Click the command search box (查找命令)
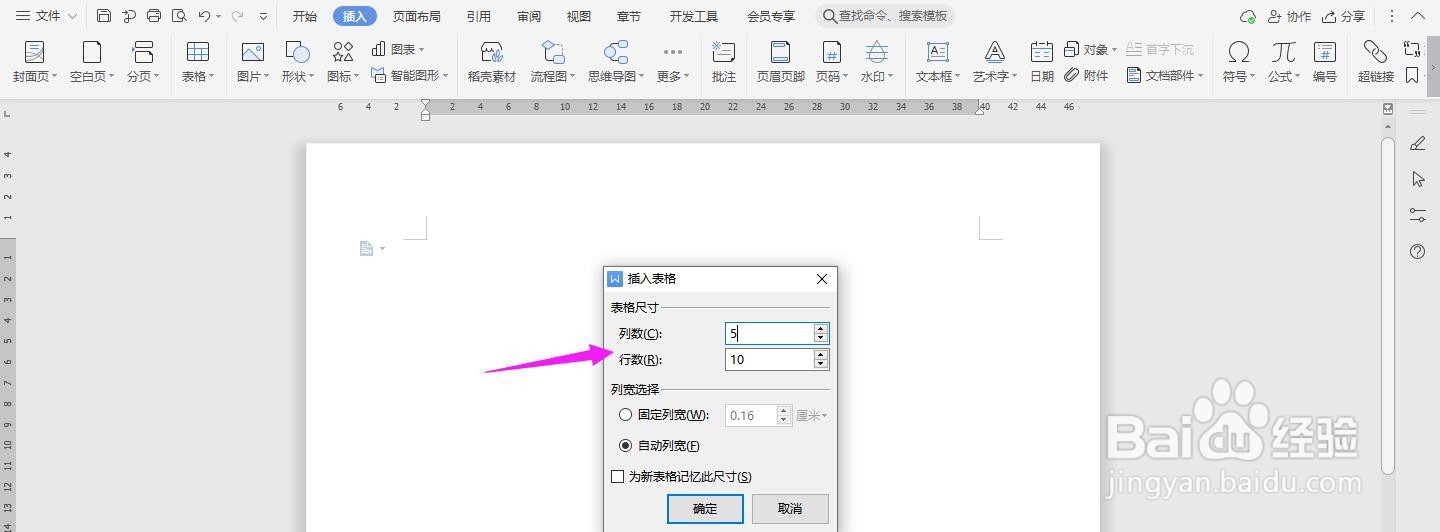Image resolution: width=1440 pixels, height=532 pixels. coord(885,16)
